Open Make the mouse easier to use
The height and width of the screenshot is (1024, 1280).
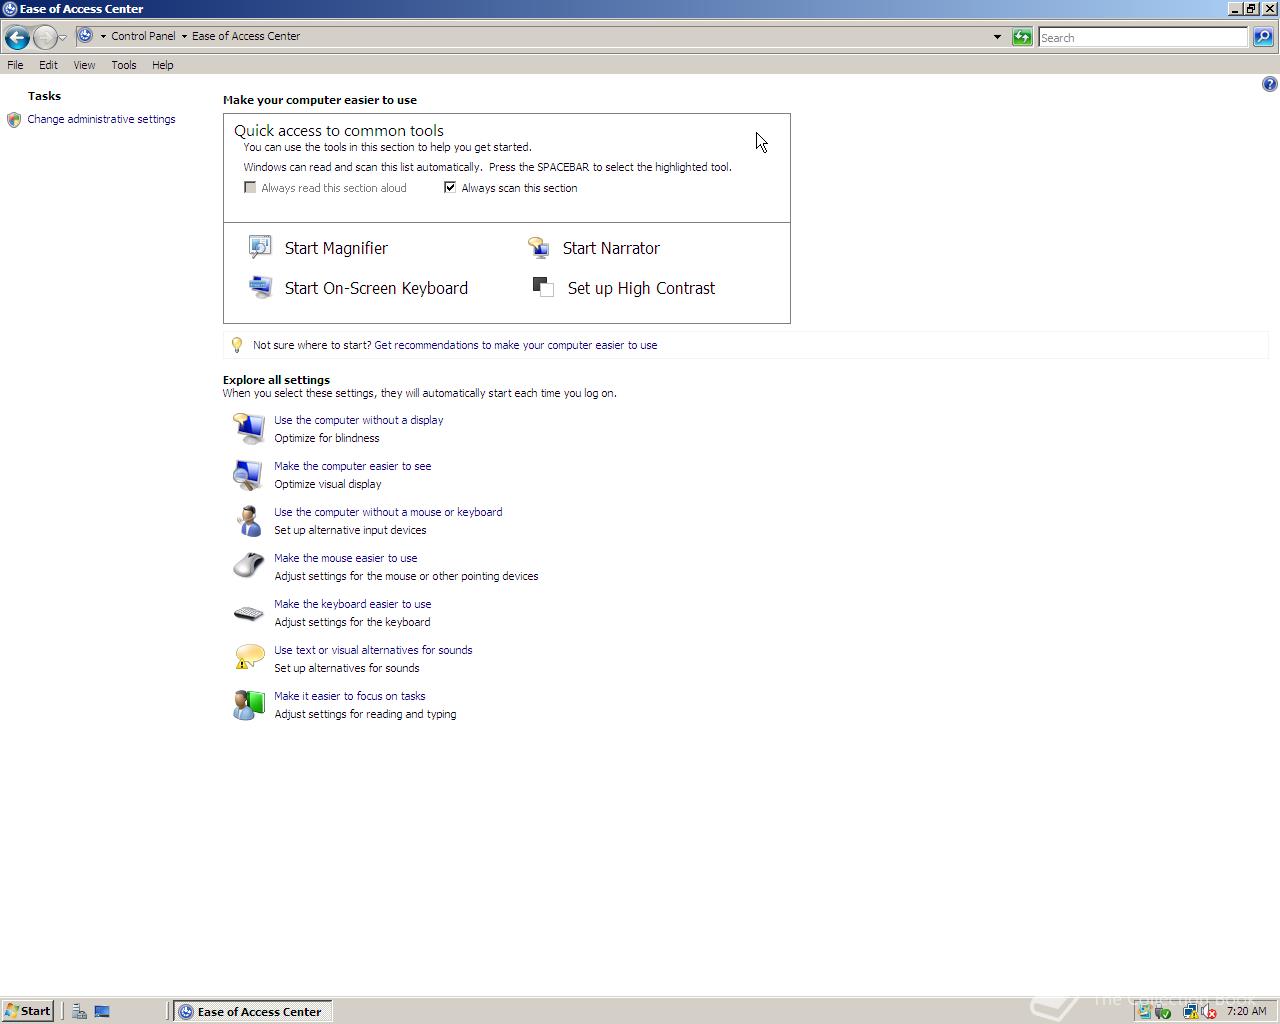pyautogui.click(x=346, y=558)
